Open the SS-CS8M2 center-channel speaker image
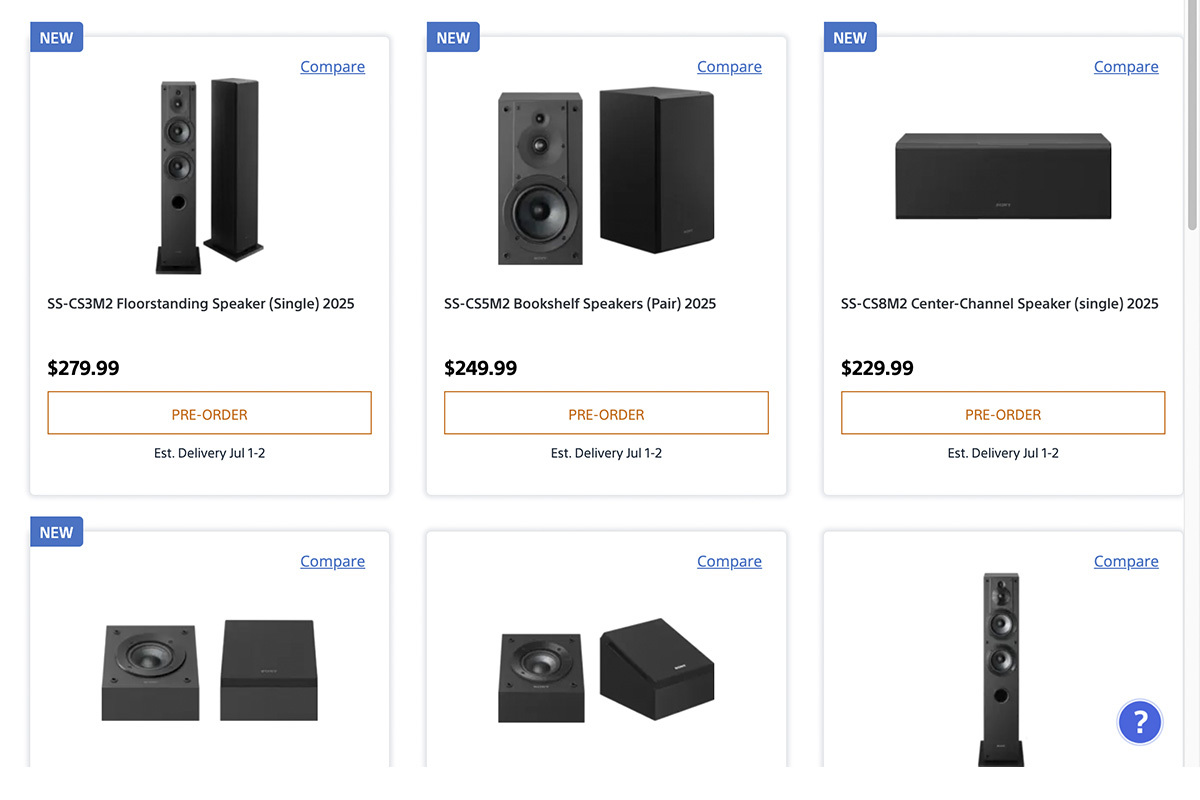Viewport: 1200px width, 800px height. [1003, 177]
